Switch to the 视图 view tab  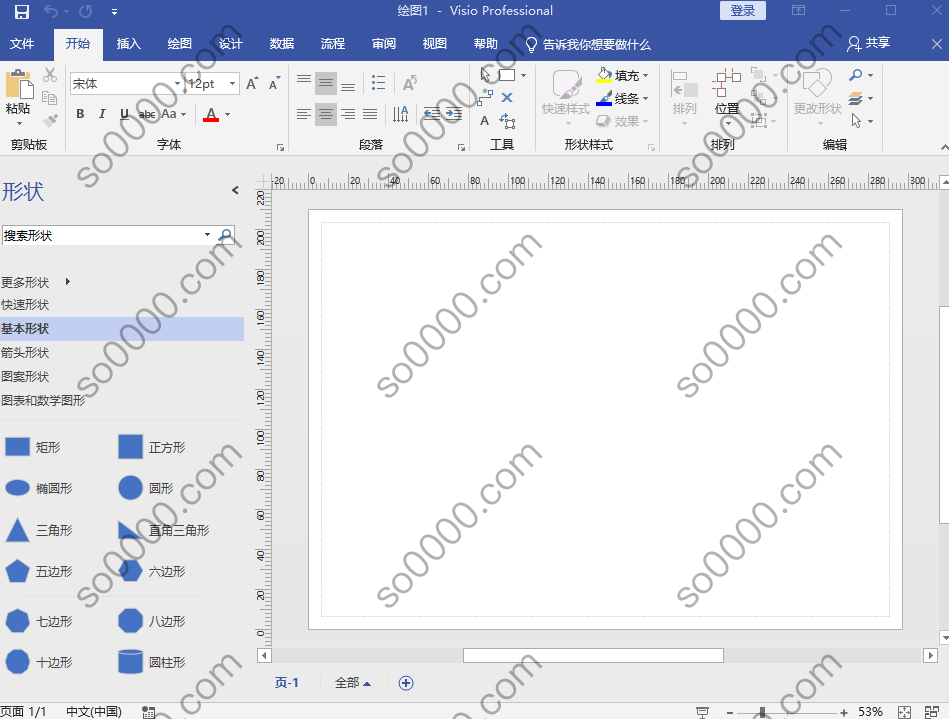pos(435,44)
